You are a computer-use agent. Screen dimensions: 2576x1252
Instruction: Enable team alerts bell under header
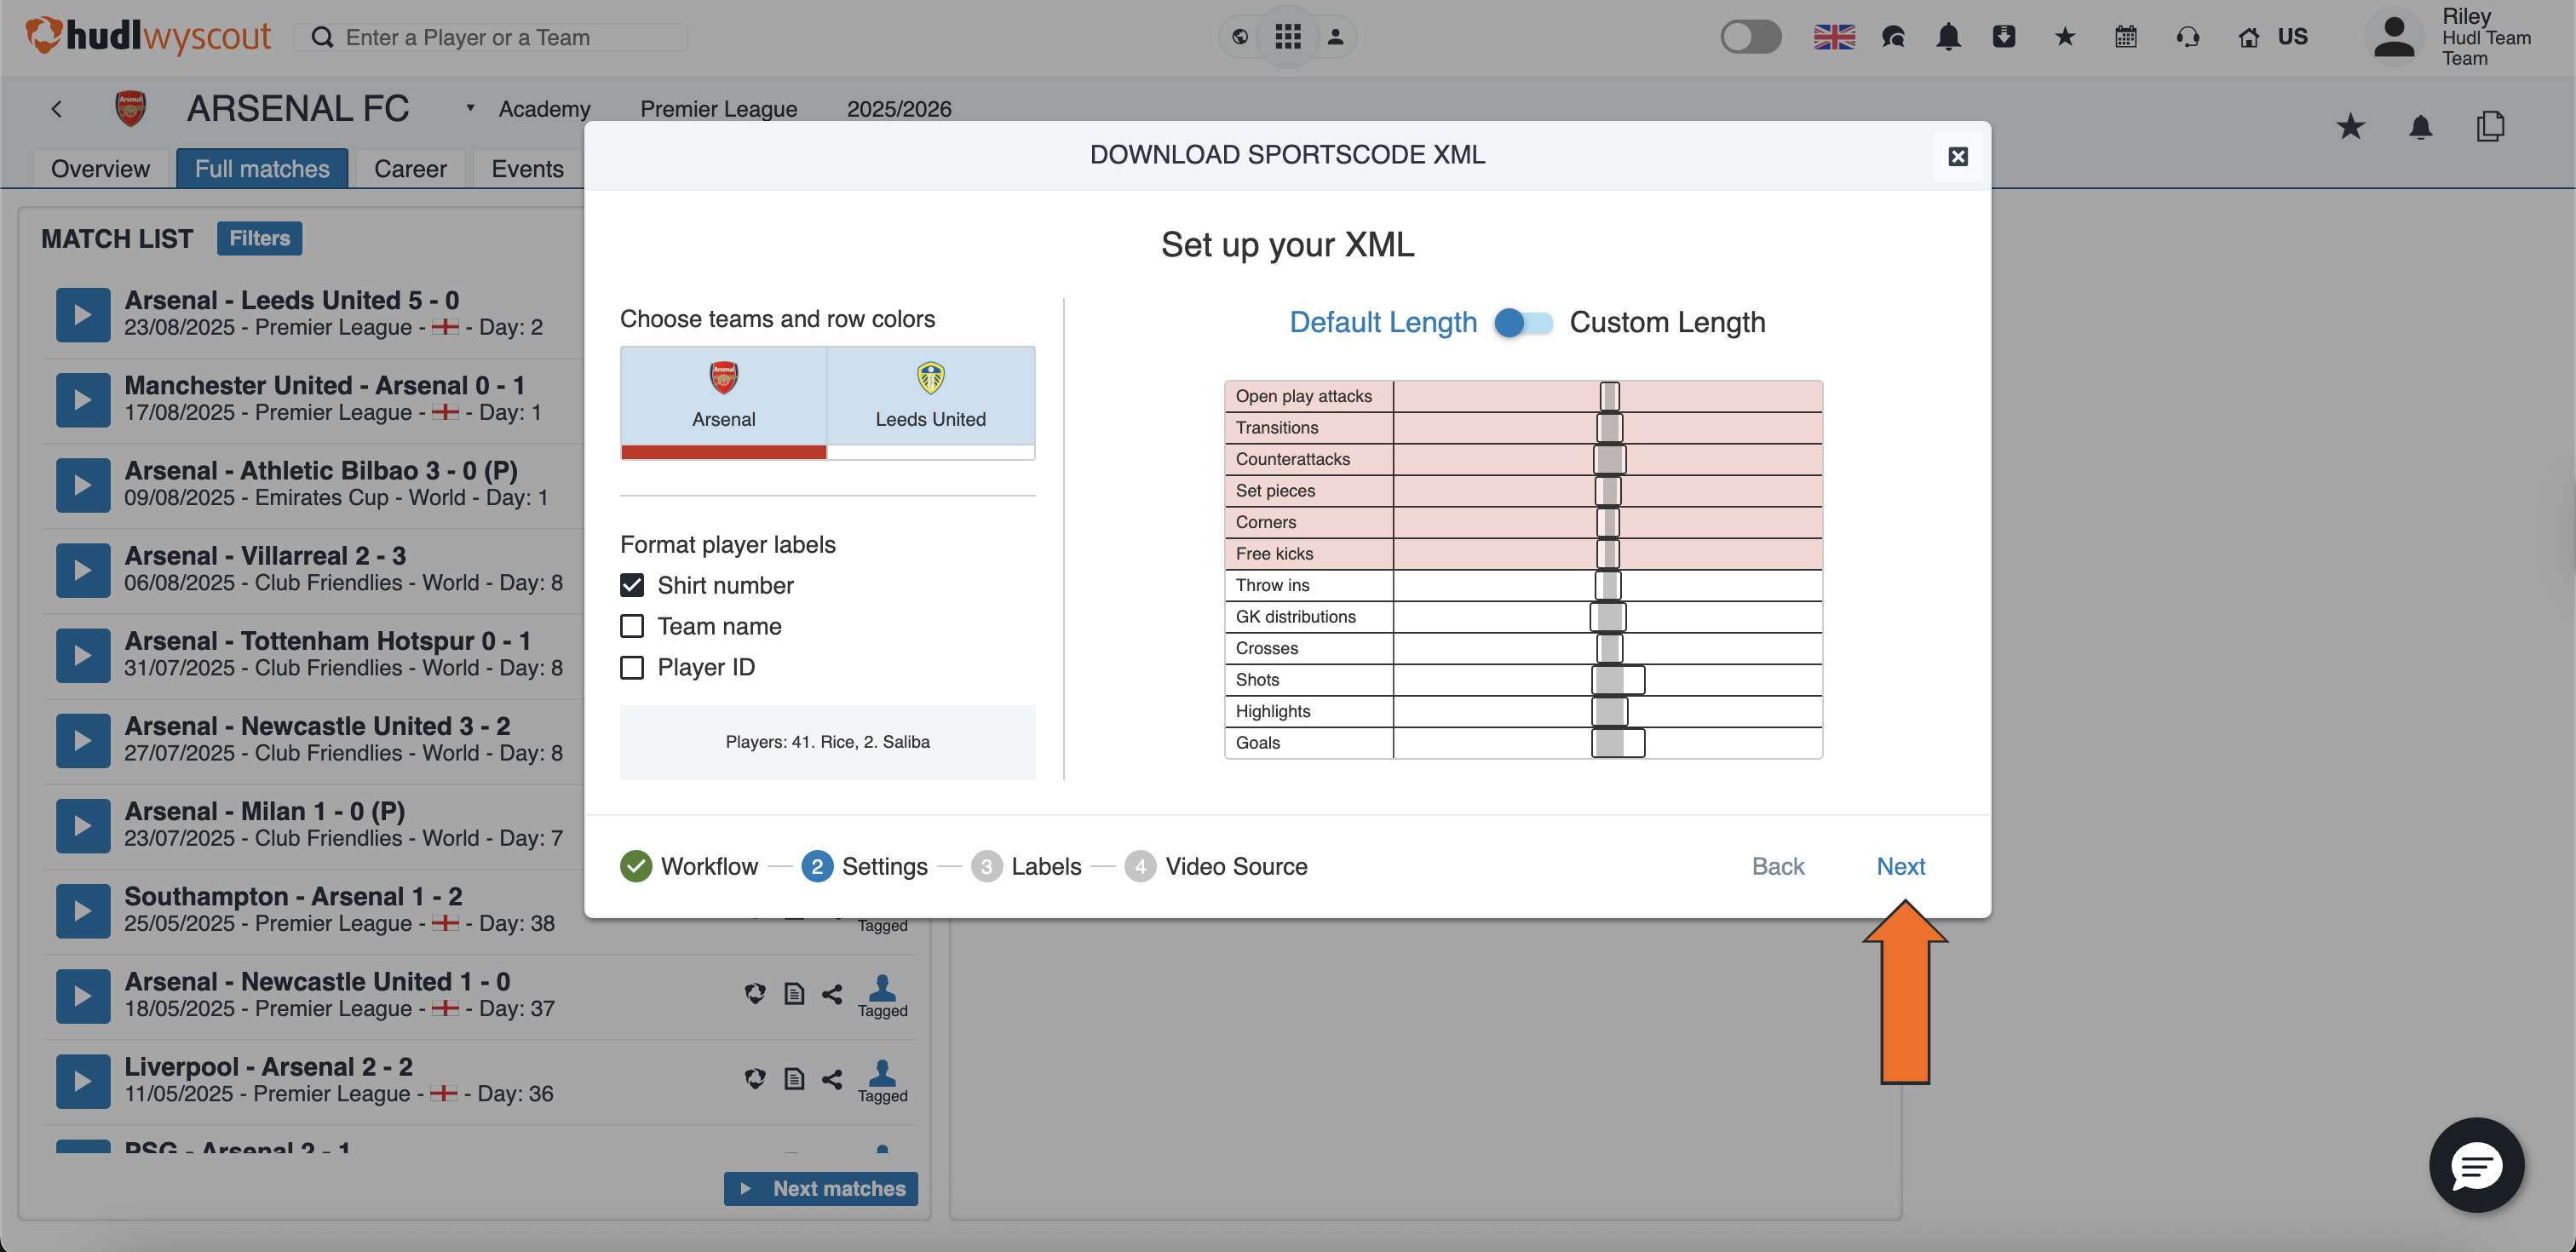point(2420,127)
